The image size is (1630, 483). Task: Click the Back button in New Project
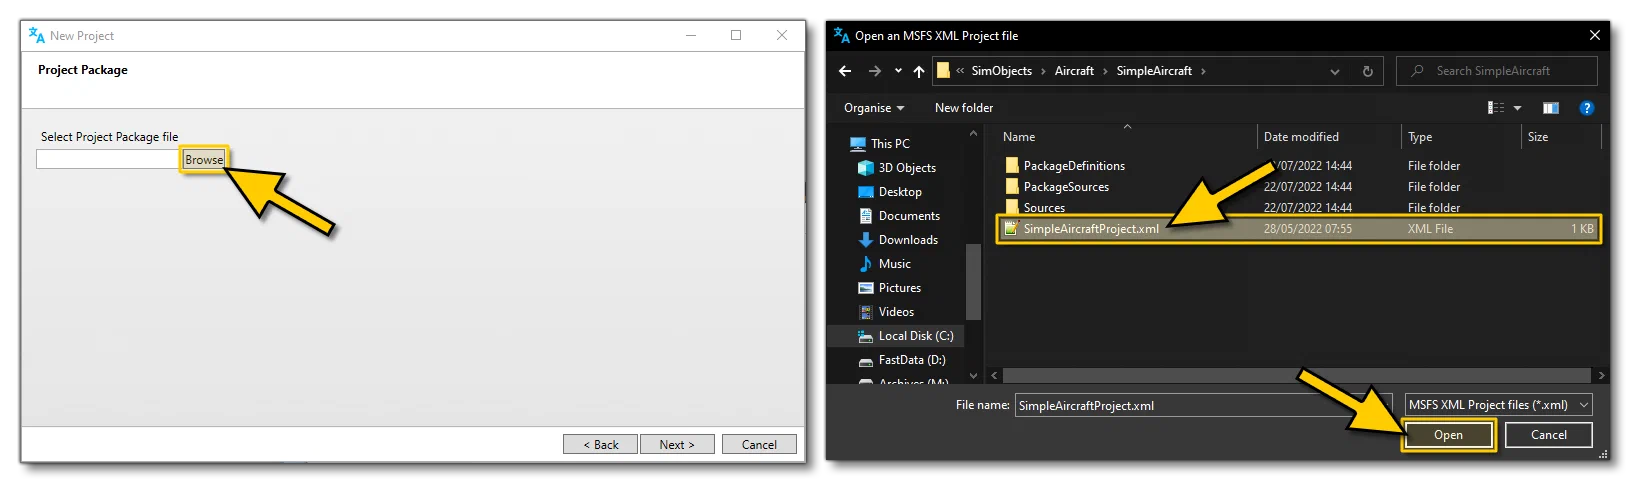pyautogui.click(x=600, y=444)
